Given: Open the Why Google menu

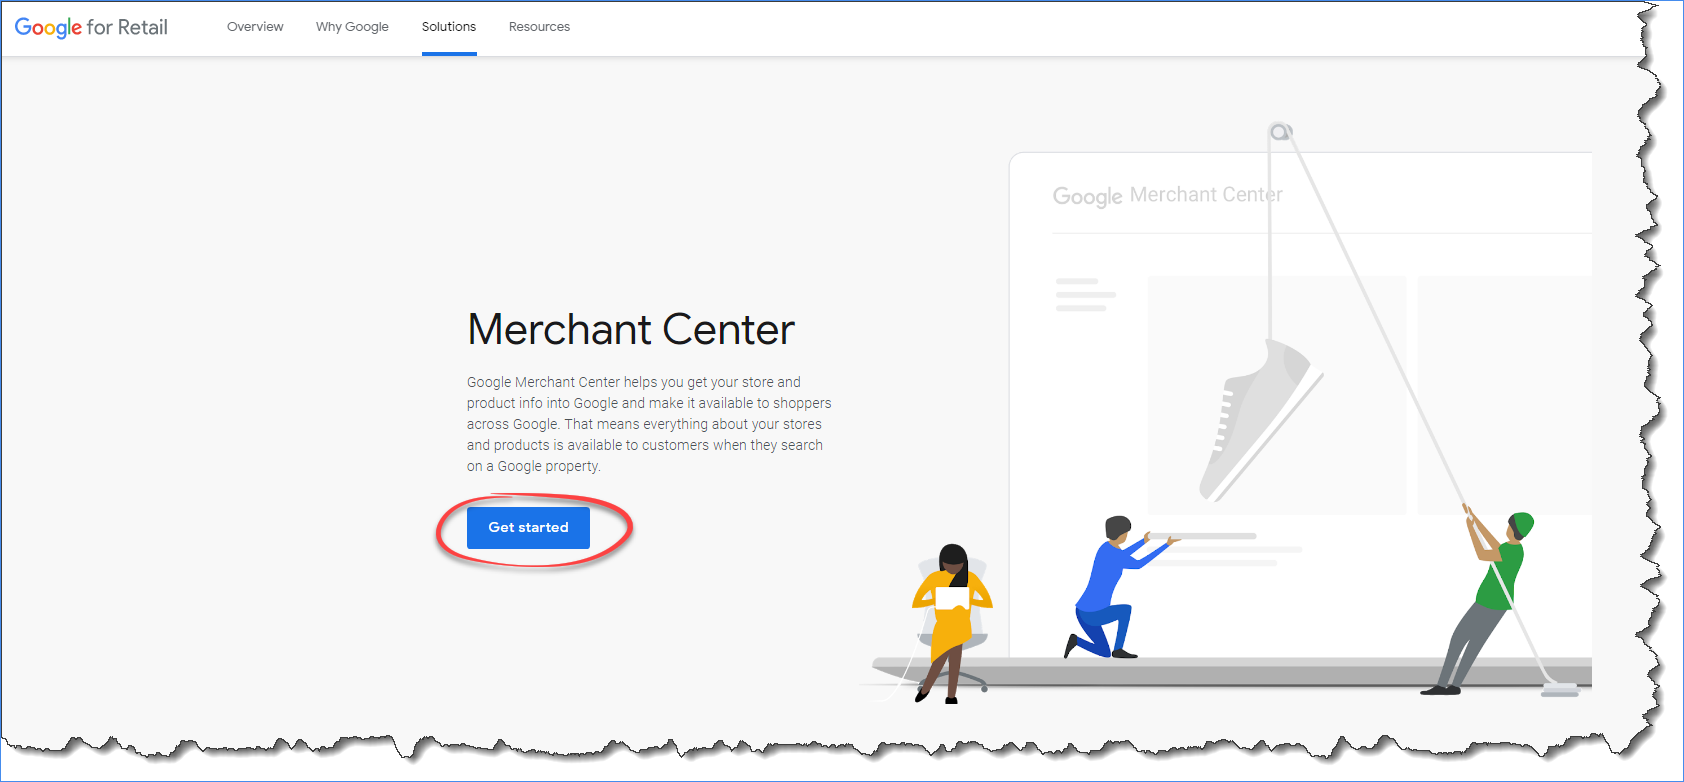Looking at the screenshot, I should click(352, 27).
